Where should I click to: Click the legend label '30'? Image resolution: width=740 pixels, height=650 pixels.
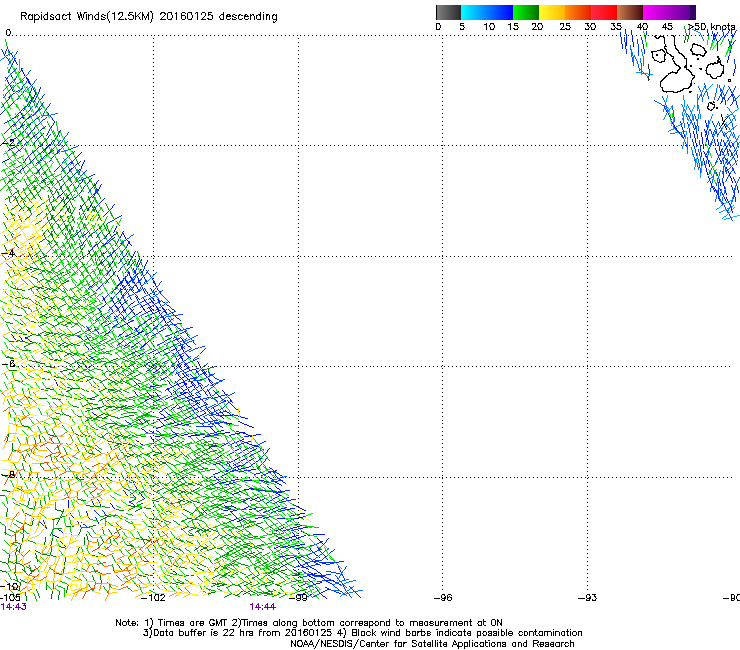[590, 27]
